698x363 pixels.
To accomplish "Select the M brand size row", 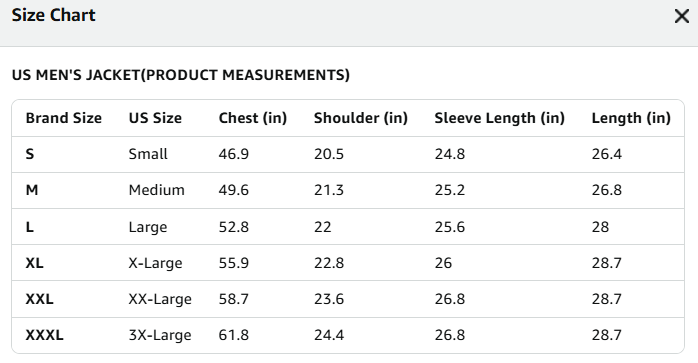I will [x=348, y=191].
